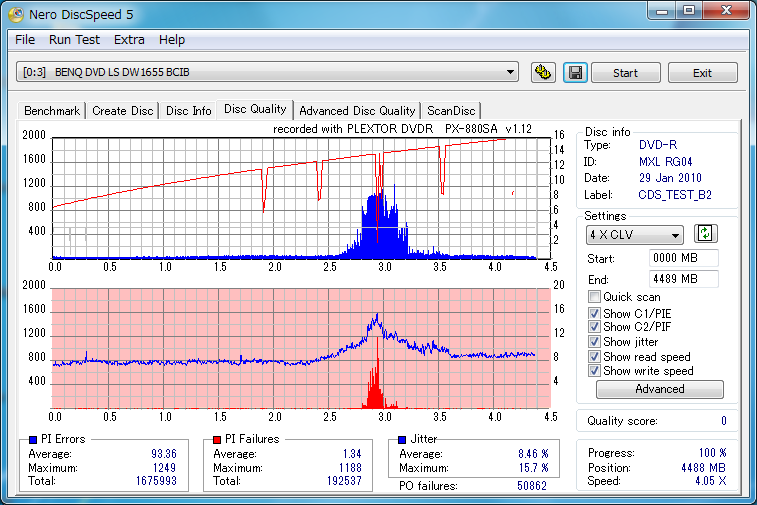This screenshot has width=757, height=505.
Task: Open the Extra menu
Action: (129, 39)
